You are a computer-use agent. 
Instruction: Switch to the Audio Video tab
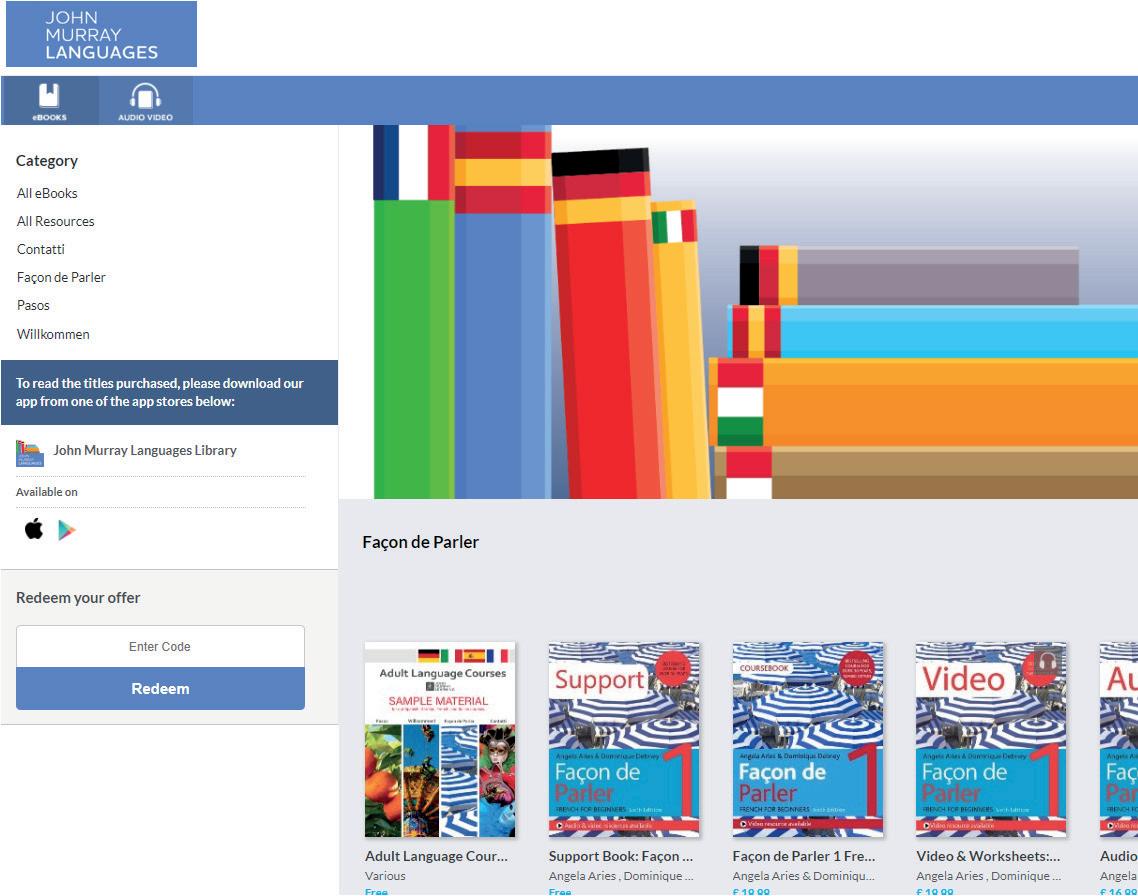145,101
